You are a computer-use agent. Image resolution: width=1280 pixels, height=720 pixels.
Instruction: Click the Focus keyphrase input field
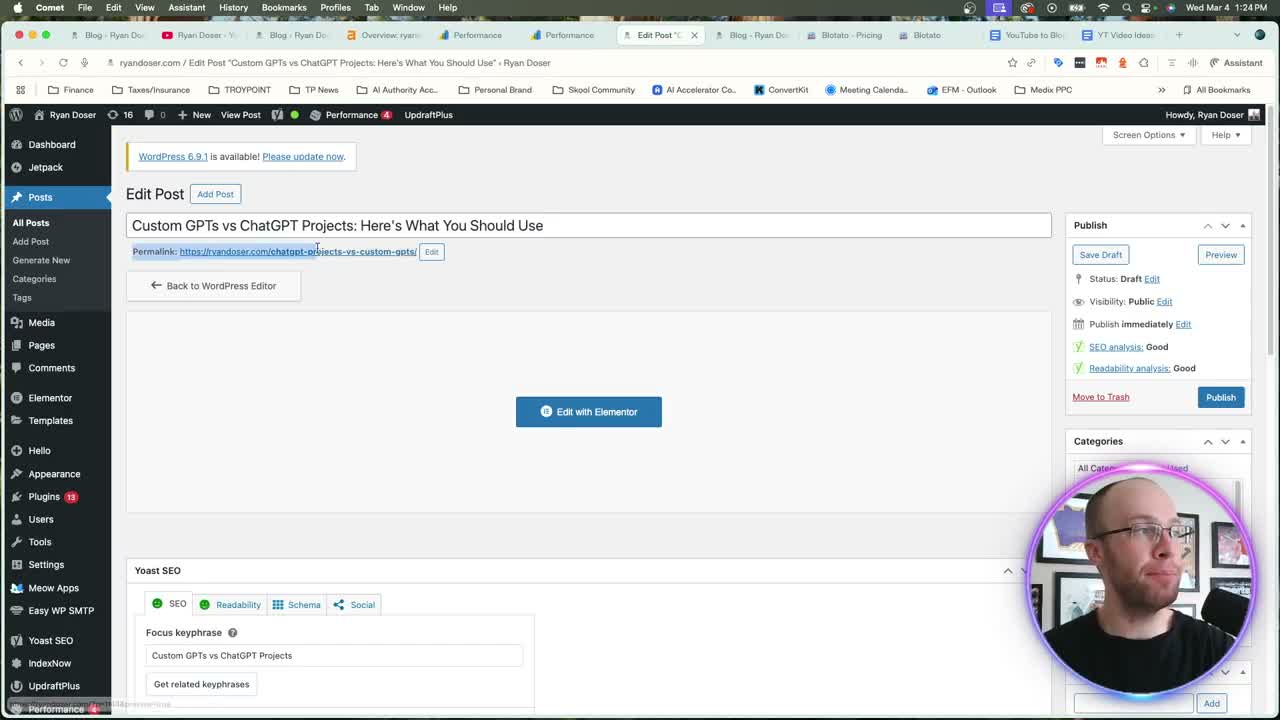[334, 656]
